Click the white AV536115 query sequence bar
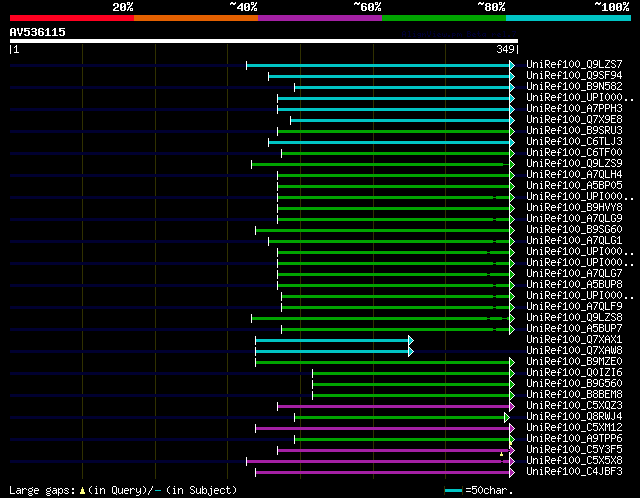Image resolution: width=640 pixels, height=498 pixels. click(x=264, y=41)
